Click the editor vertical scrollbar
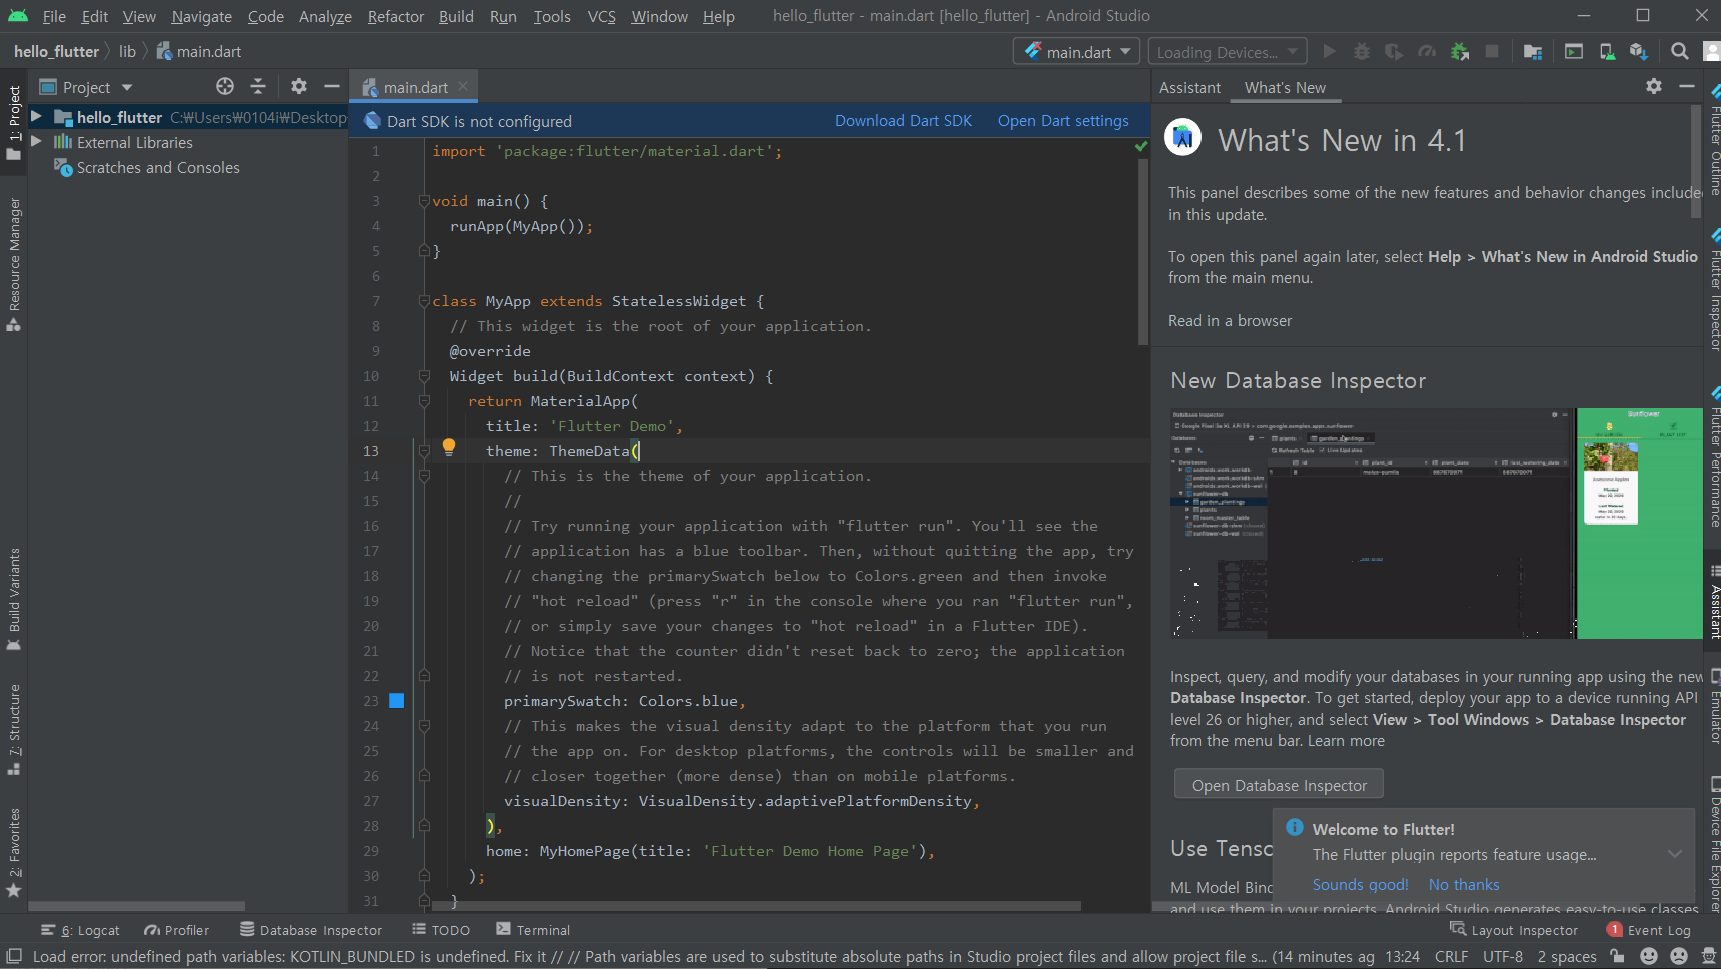 1142,252
